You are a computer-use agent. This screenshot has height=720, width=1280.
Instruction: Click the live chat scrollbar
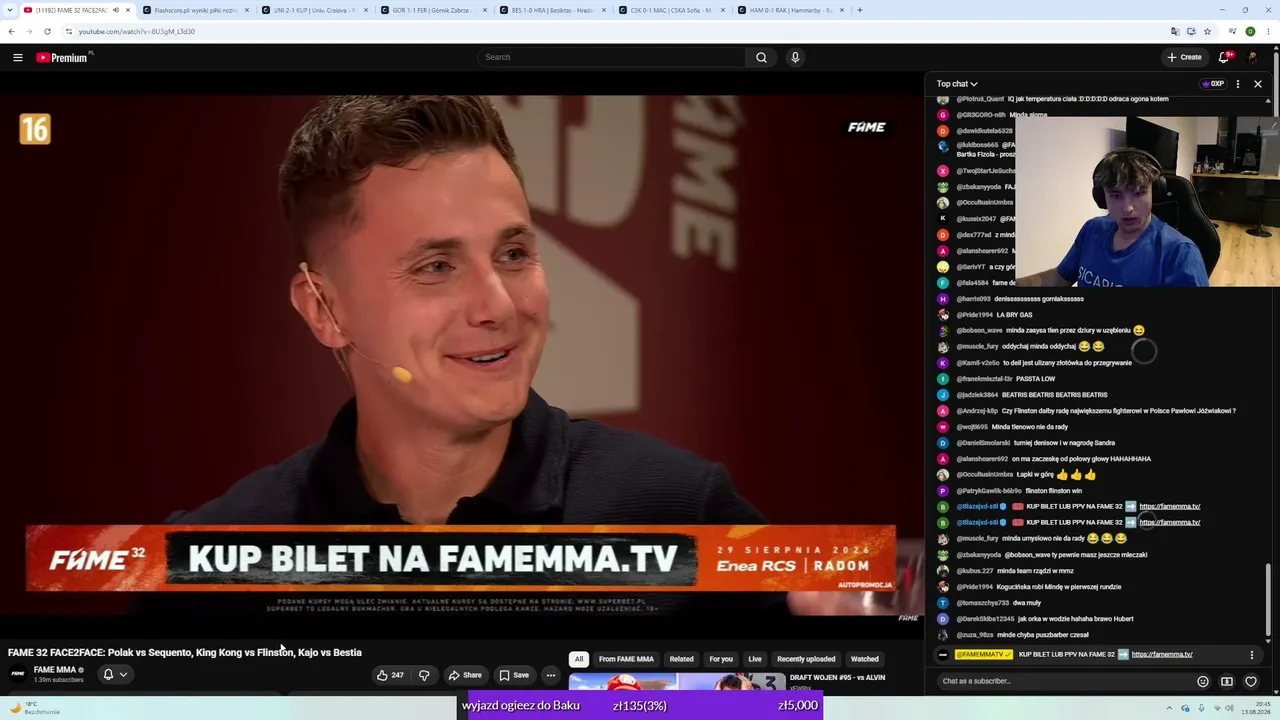click(x=1268, y=602)
